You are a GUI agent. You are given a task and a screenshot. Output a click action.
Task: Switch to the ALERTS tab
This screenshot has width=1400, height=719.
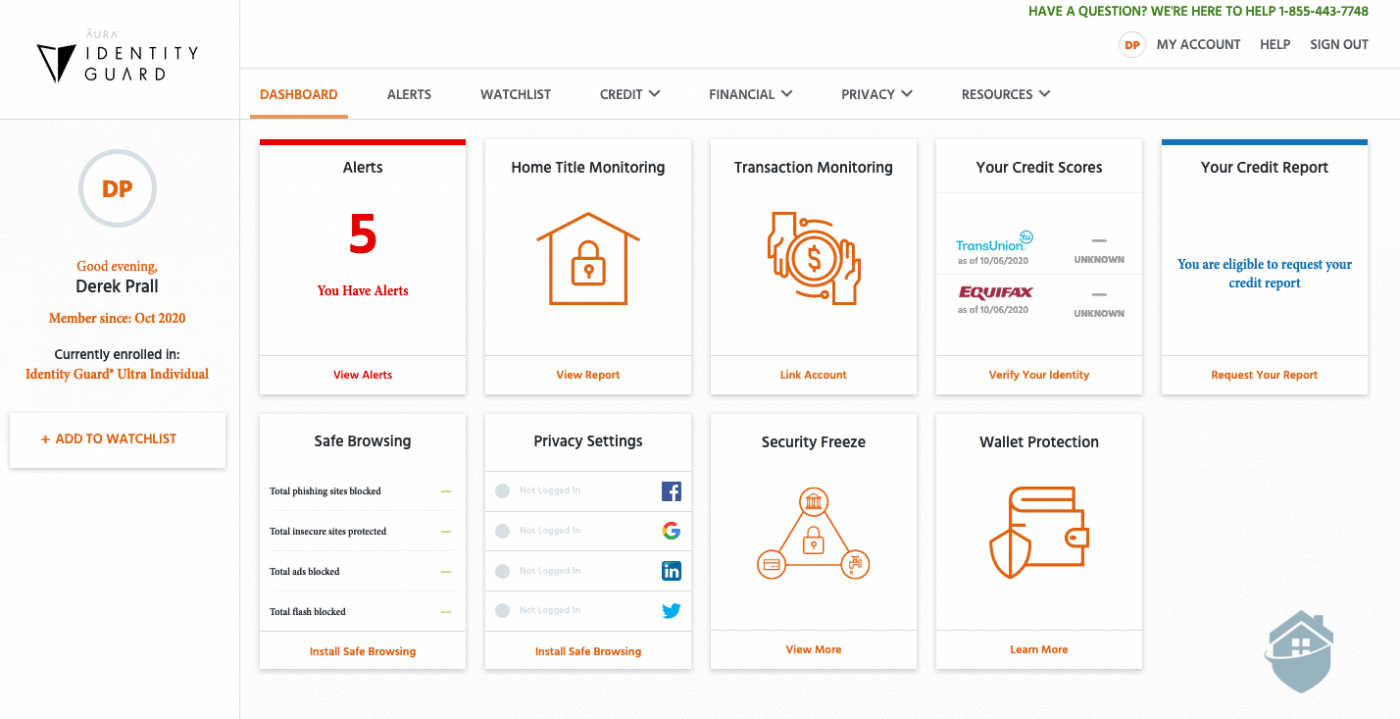(x=409, y=94)
